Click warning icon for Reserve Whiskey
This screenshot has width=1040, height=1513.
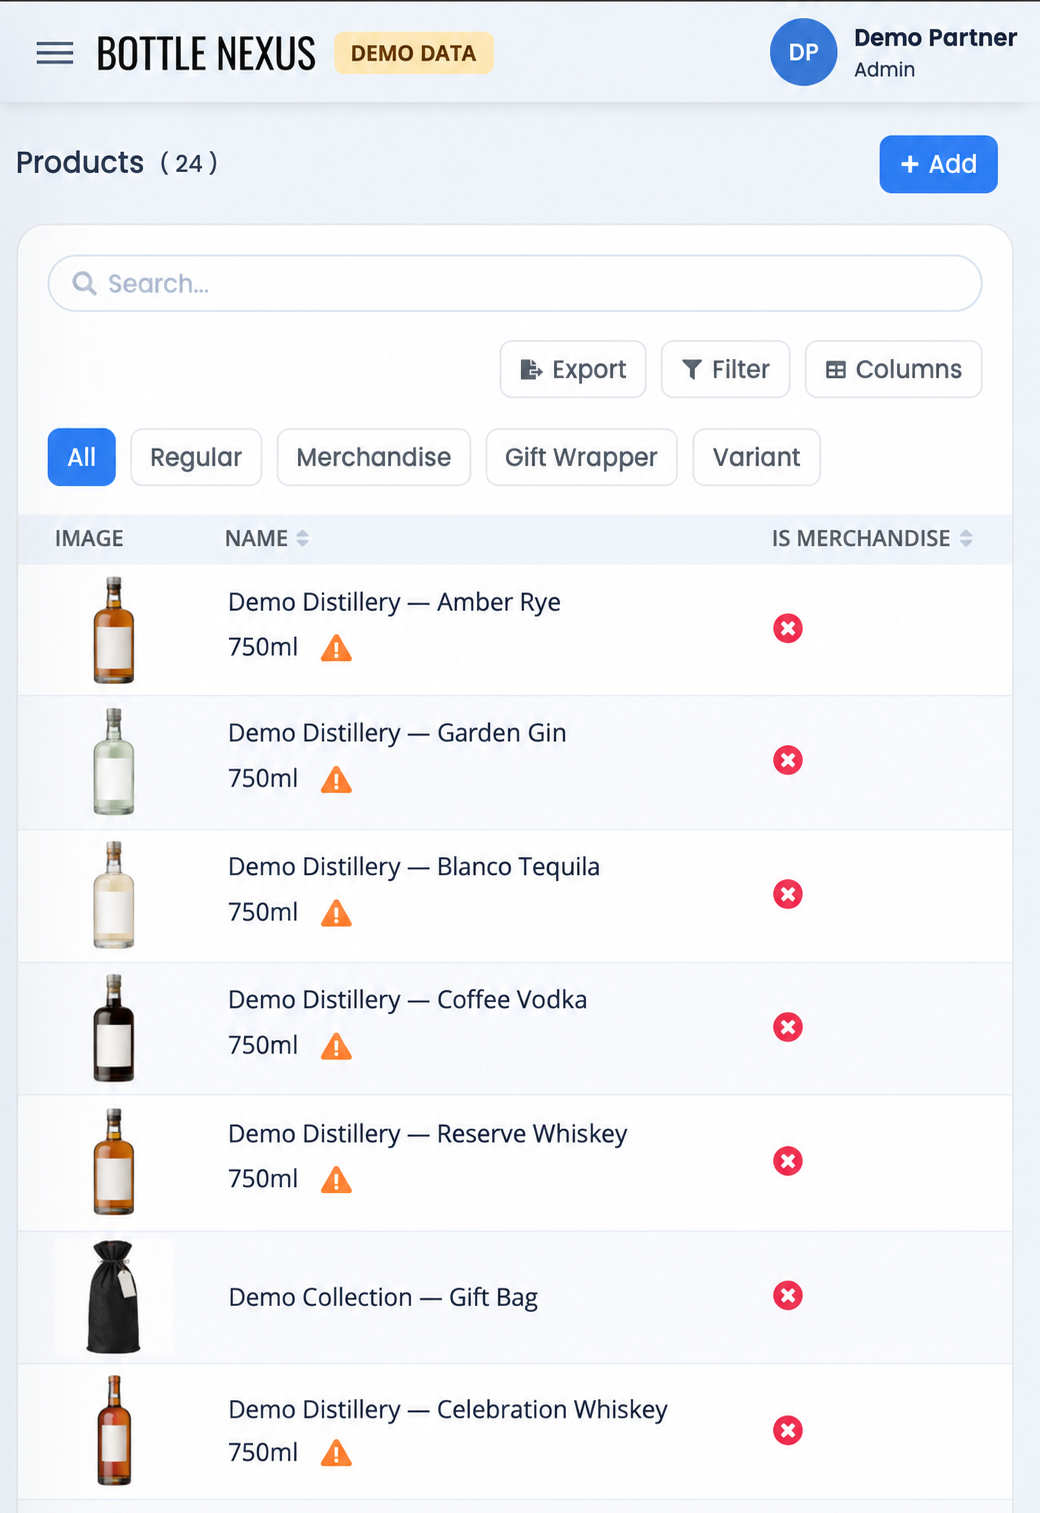pyautogui.click(x=337, y=1181)
